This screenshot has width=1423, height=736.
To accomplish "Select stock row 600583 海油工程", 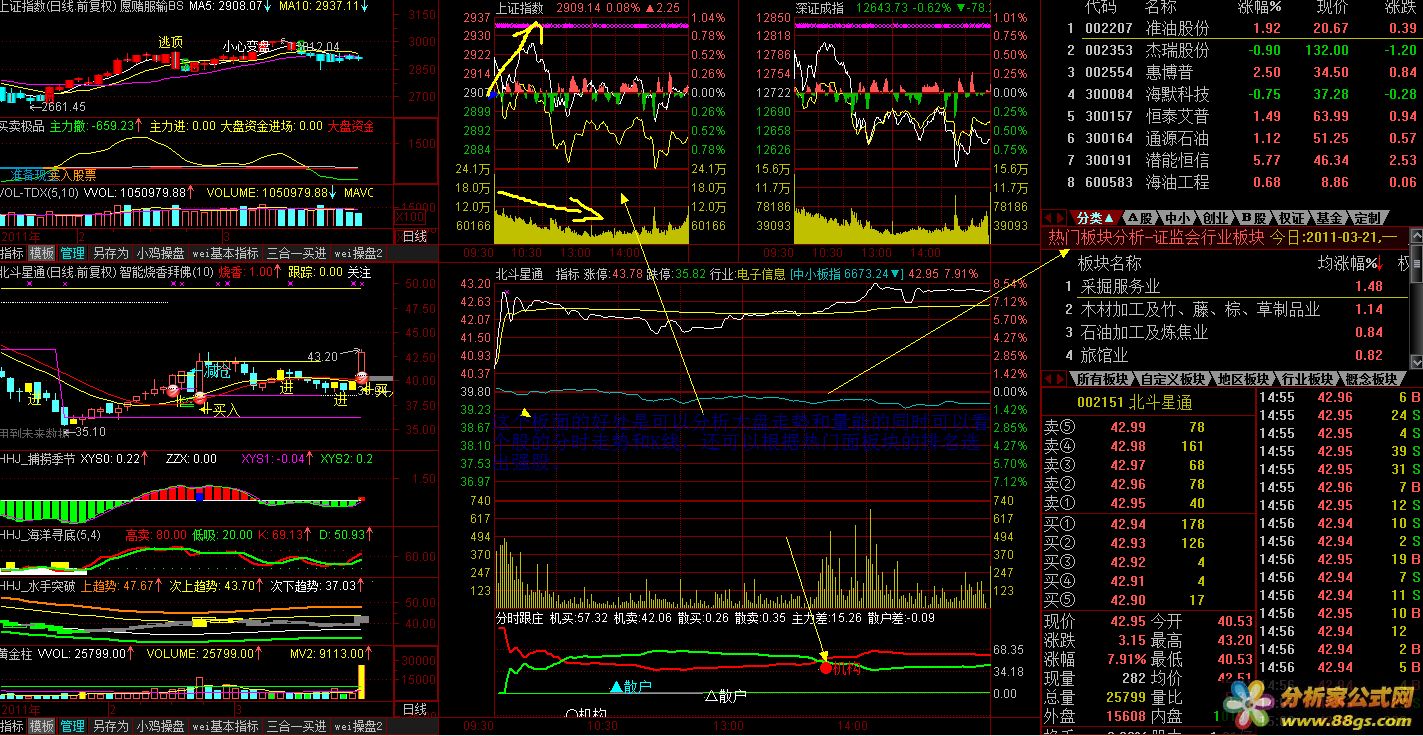I will (1232, 182).
